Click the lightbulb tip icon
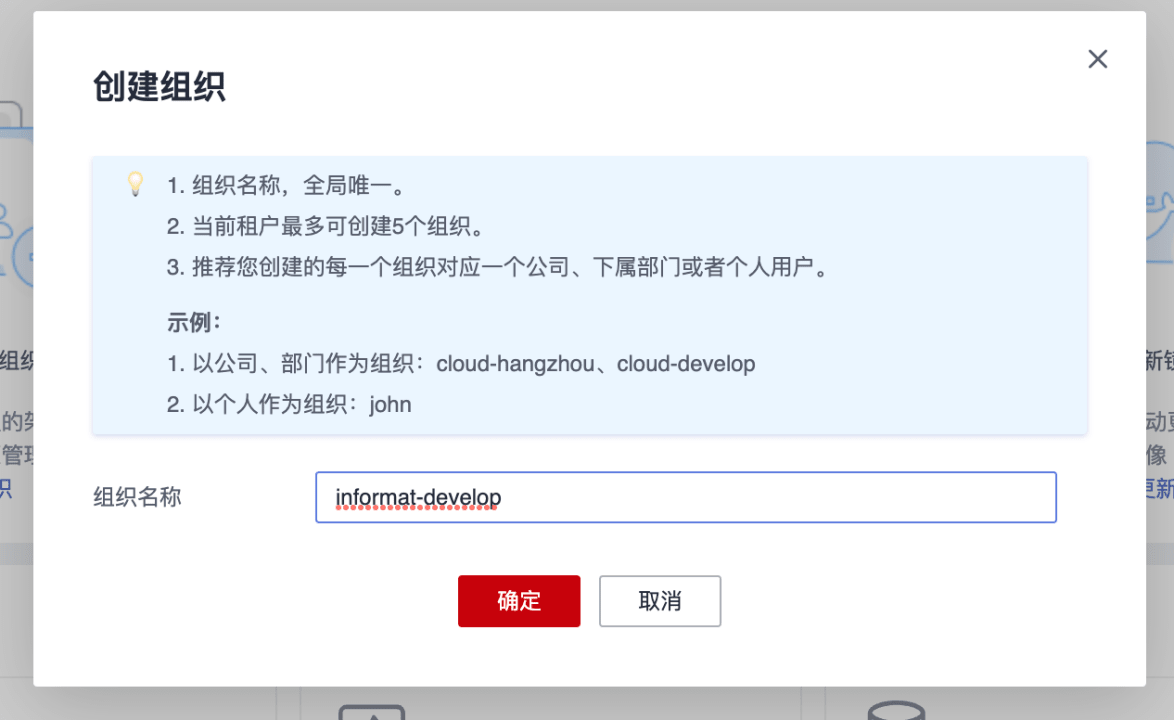 pos(135,184)
